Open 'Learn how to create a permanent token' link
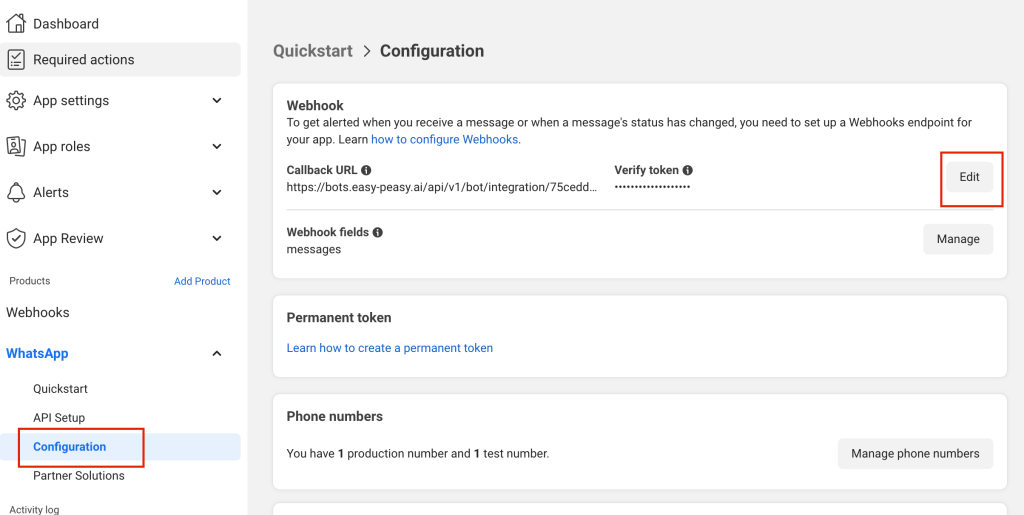The width and height of the screenshot is (1024, 515). tap(390, 348)
